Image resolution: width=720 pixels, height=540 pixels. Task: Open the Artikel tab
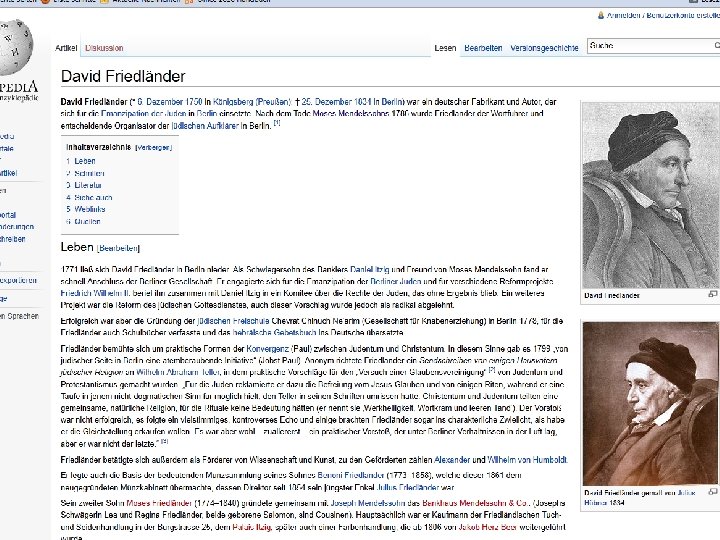coord(66,48)
